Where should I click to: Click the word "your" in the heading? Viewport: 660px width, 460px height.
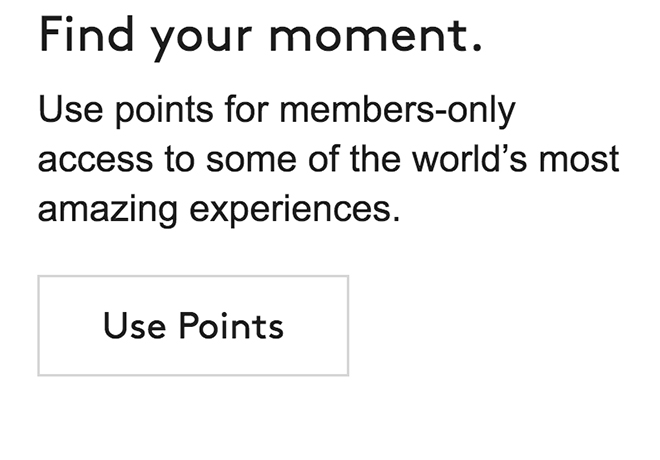pyautogui.click(x=201, y=40)
